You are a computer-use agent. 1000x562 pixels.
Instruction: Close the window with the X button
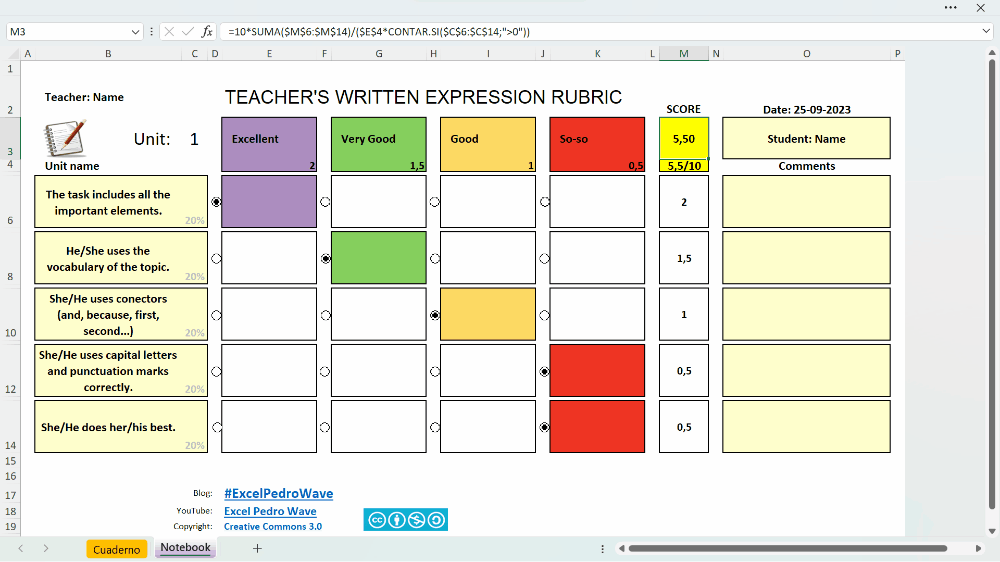pyautogui.click(x=981, y=8)
